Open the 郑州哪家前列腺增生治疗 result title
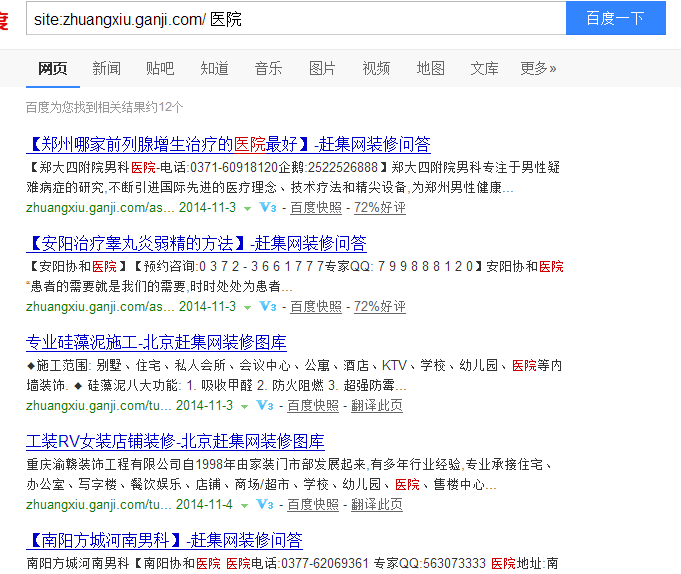The image size is (681, 574). [228, 145]
